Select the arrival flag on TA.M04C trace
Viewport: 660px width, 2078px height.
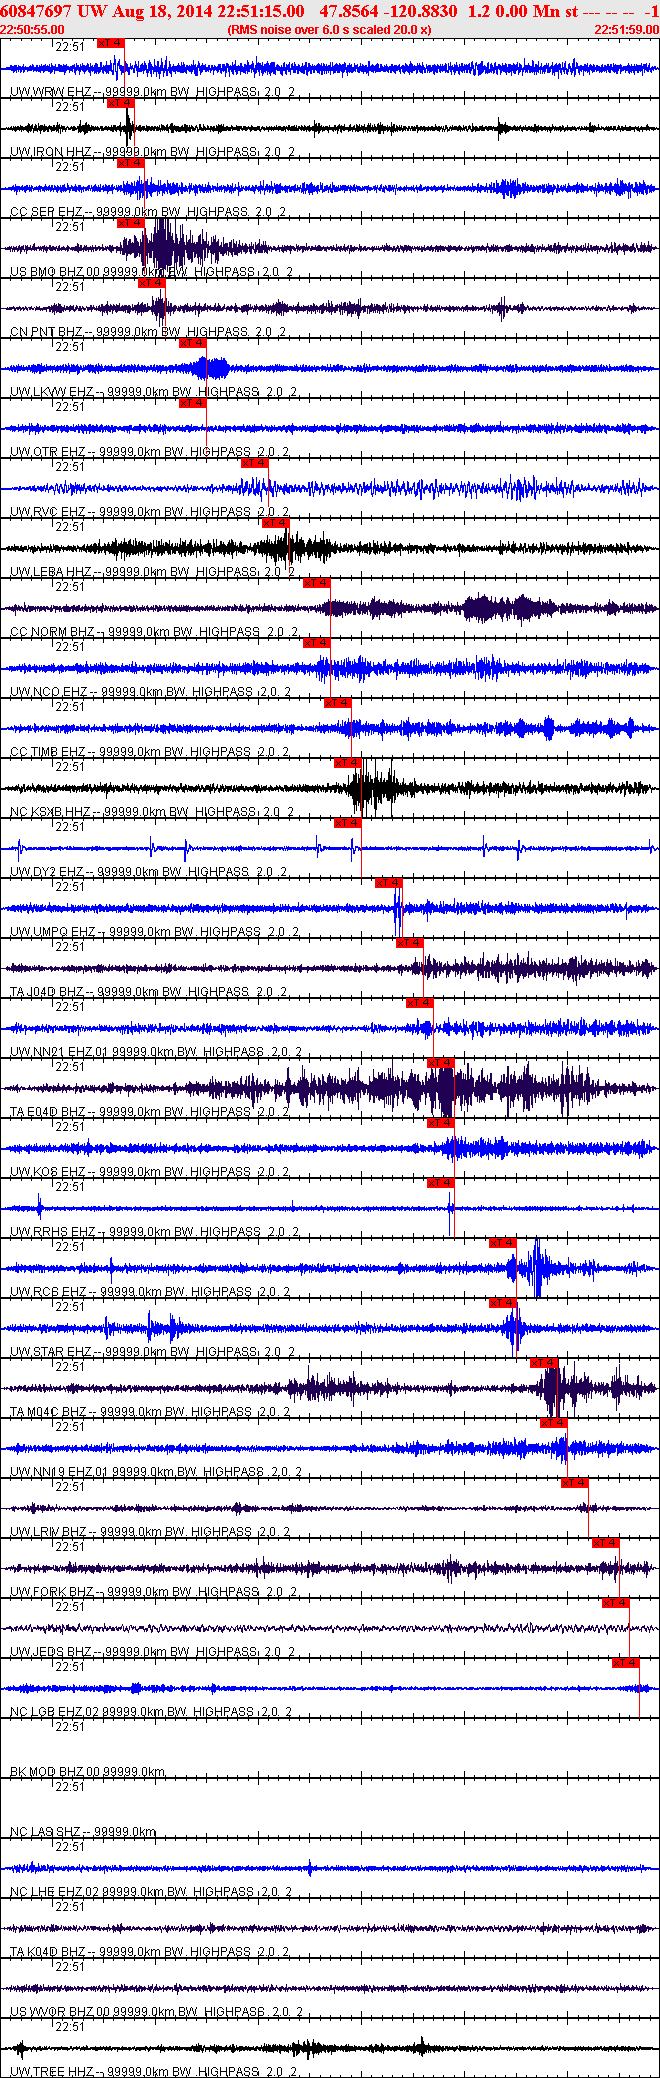543,1363
